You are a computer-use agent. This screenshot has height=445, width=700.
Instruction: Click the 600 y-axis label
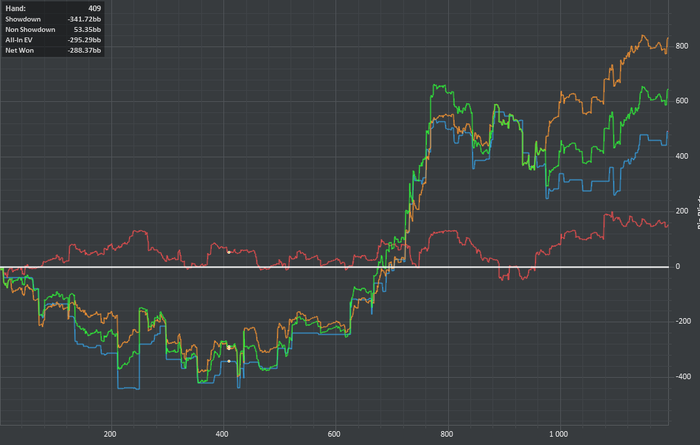point(682,101)
